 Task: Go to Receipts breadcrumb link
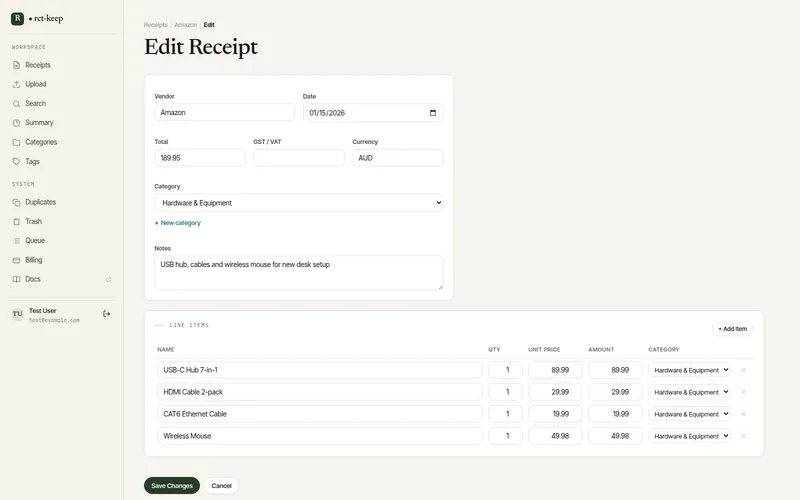(x=156, y=24)
